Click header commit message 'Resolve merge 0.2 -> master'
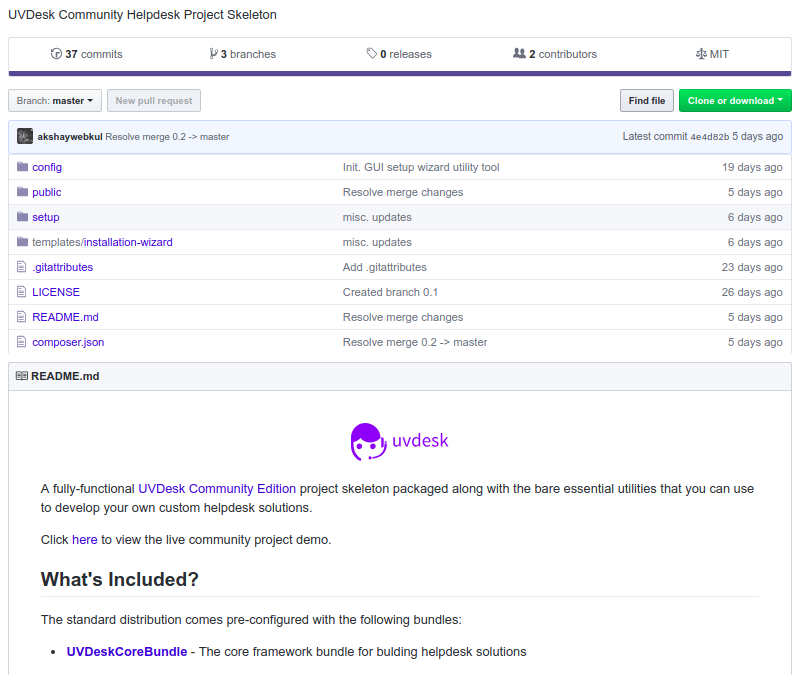 tap(167, 137)
